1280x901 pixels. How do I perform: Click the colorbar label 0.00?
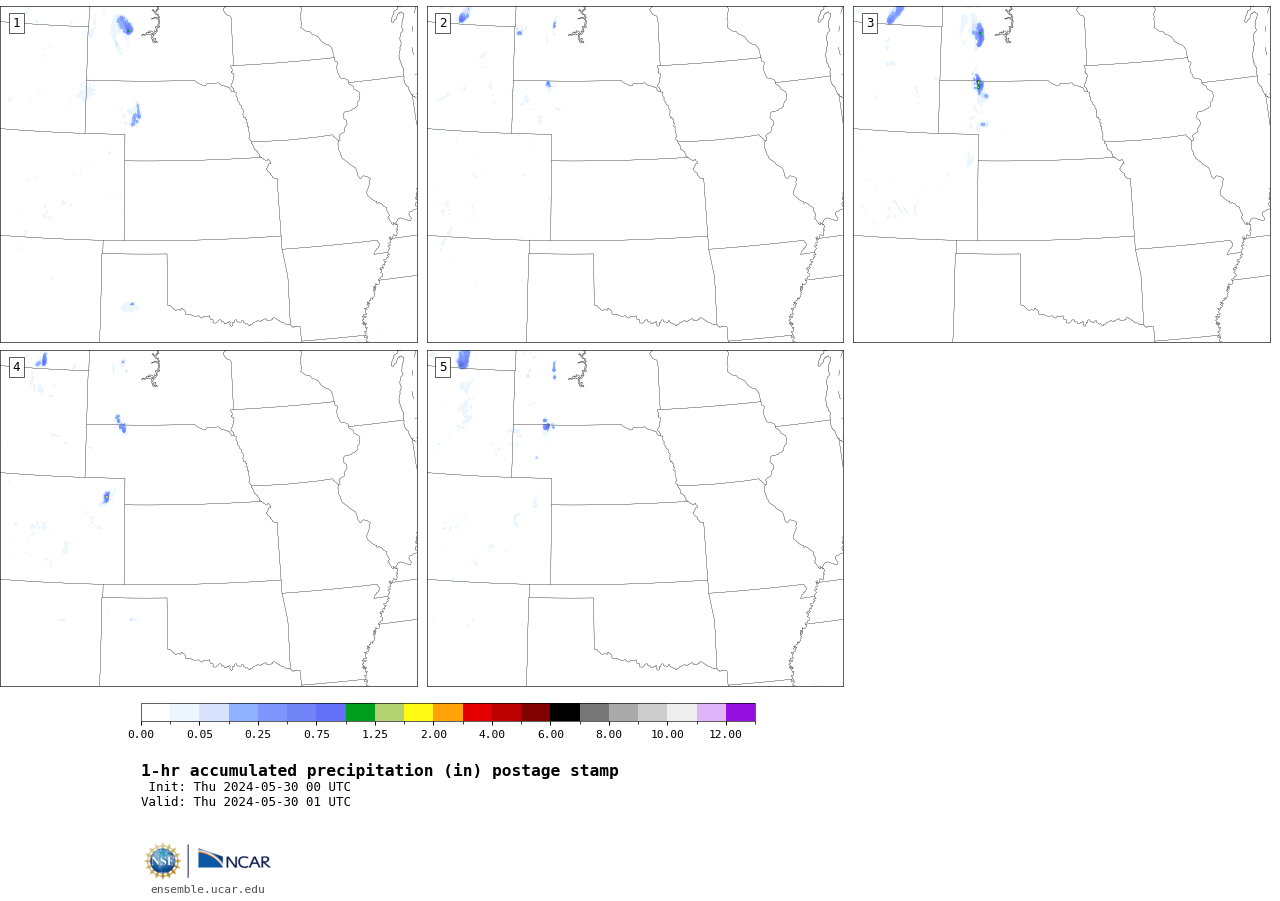(x=141, y=735)
